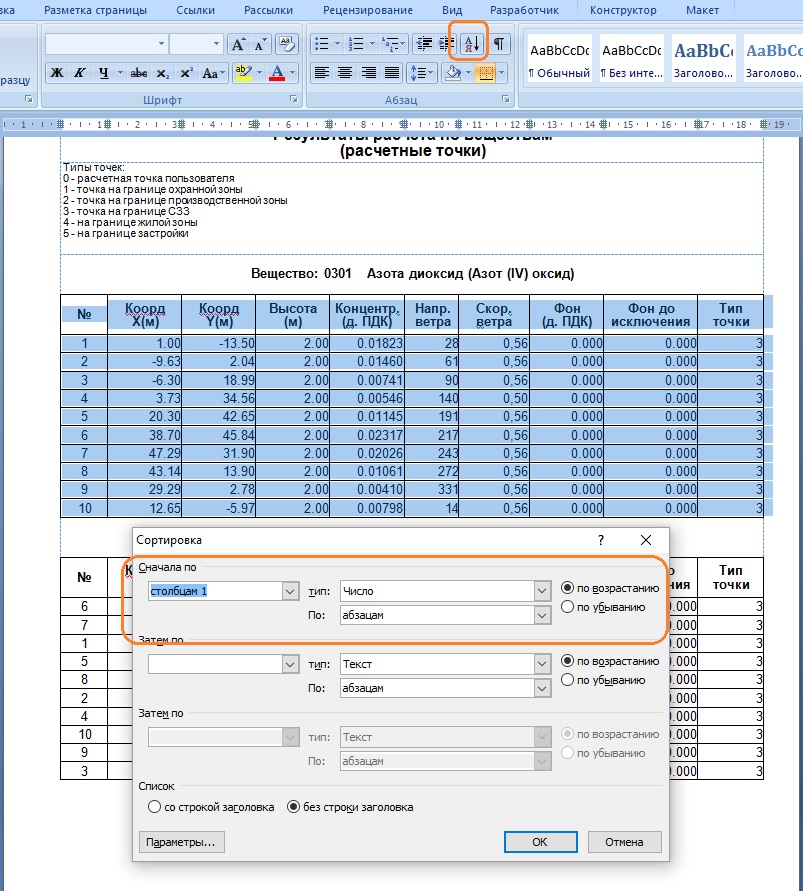Screen dimensions: 803x891
Task: Select 'без строки заголовка' radio button
Action: (x=294, y=807)
